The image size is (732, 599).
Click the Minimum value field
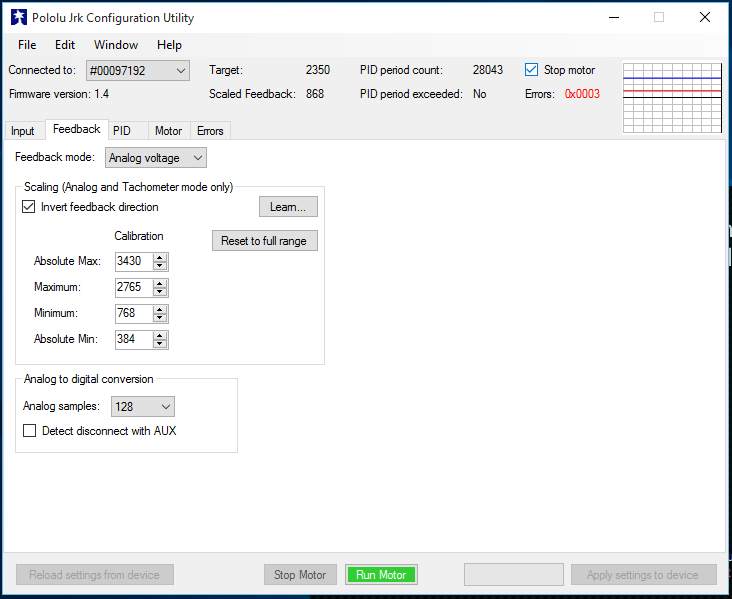click(x=134, y=313)
